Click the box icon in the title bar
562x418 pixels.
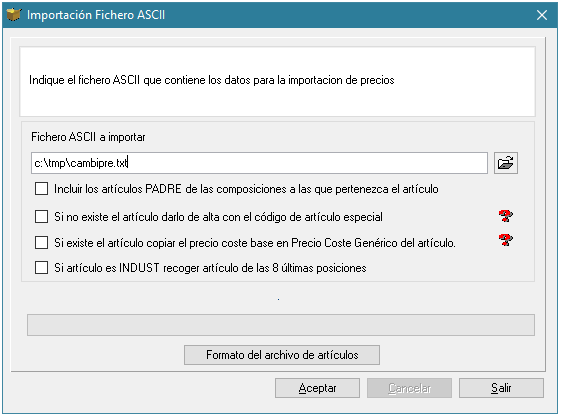click(x=14, y=15)
